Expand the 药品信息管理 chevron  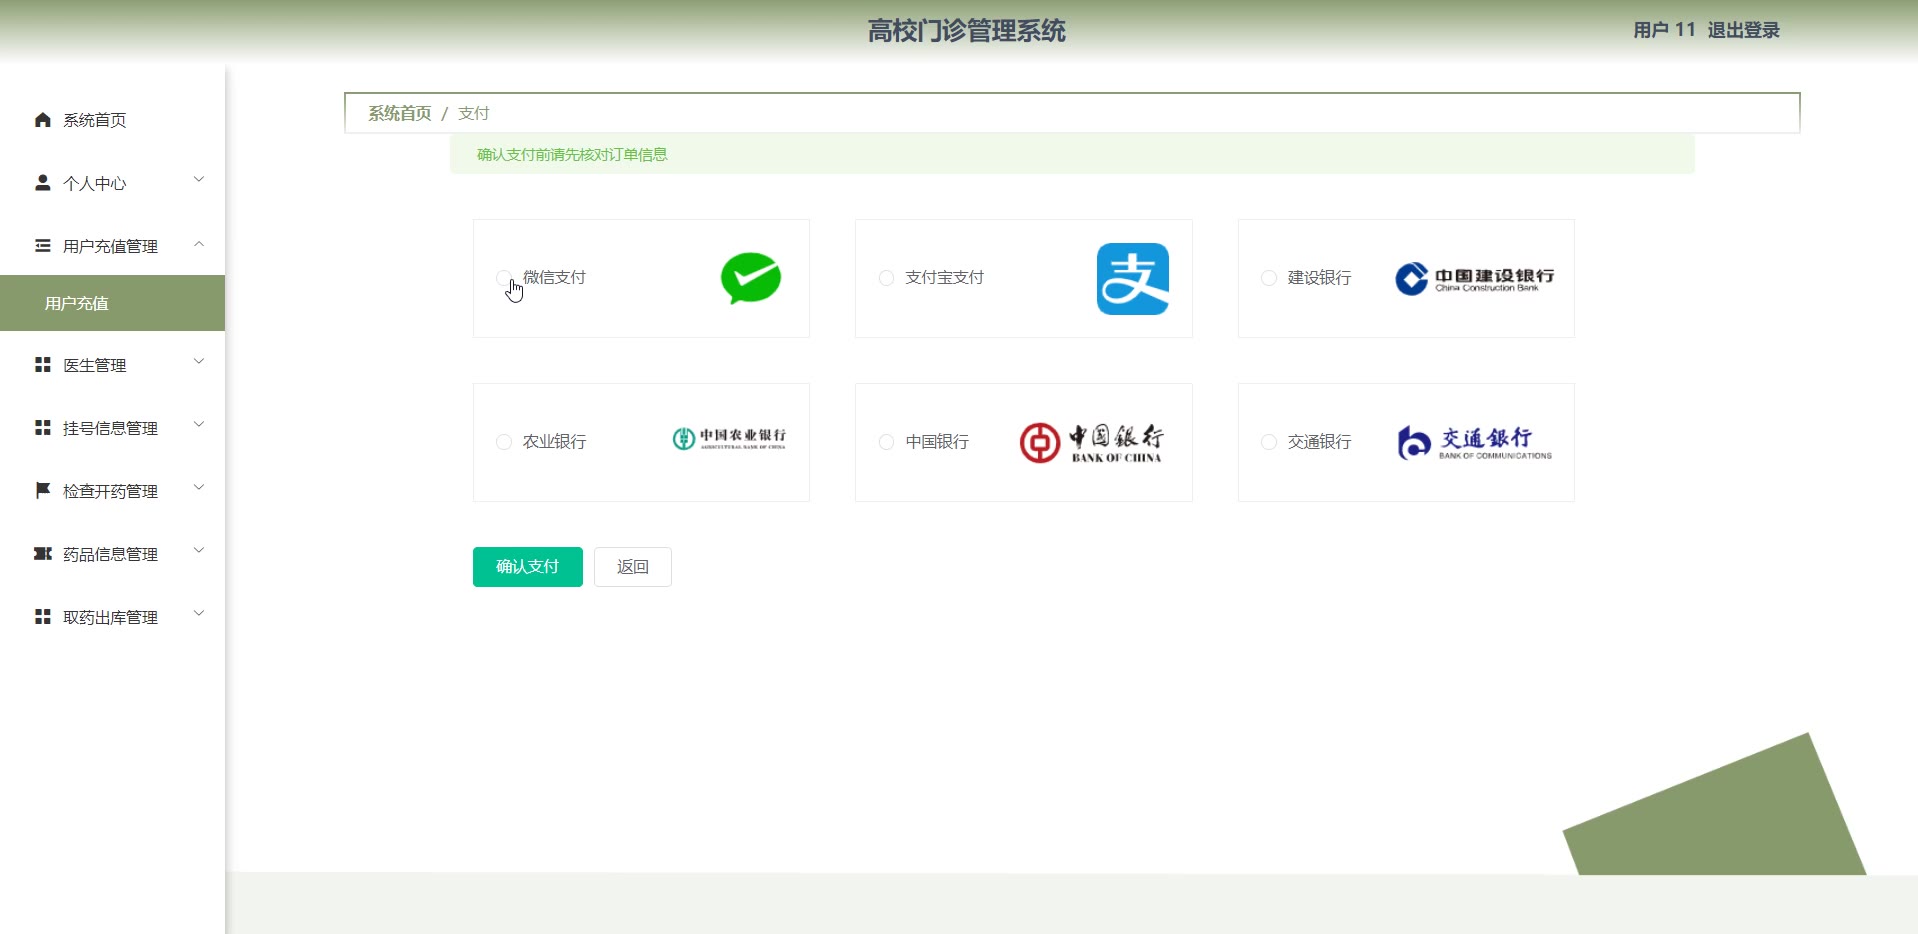(x=199, y=551)
